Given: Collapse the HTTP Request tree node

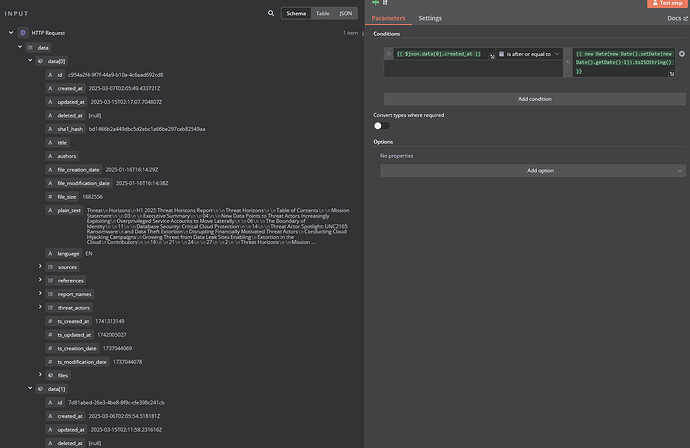Looking at the screenshot, I should (11, 33).
